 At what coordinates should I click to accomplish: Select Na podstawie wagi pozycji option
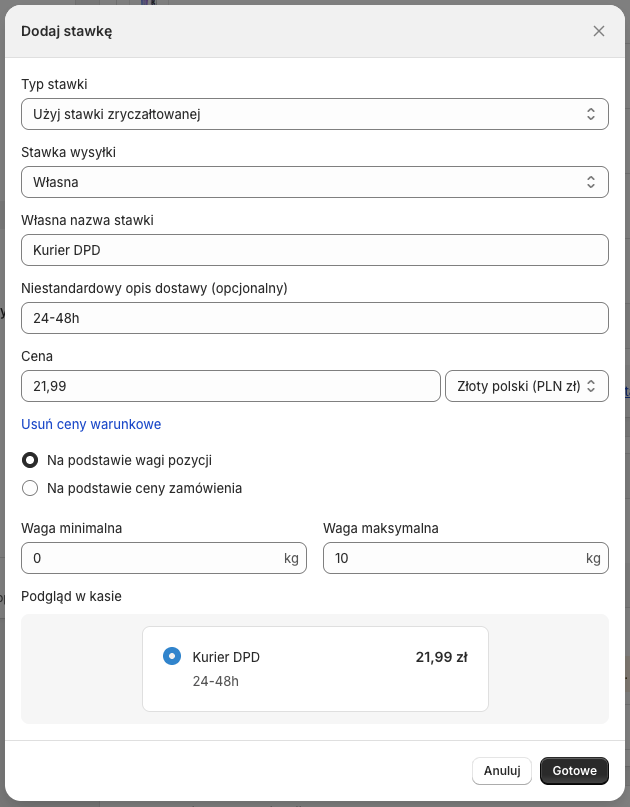tap(30, 460)
